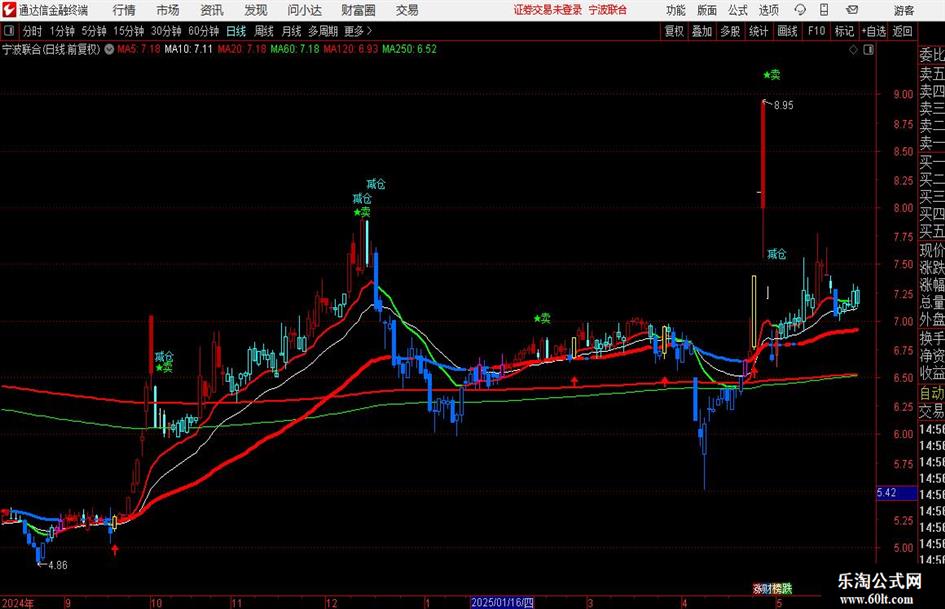This screenshot has height=609, width=945.
Task: Switch to 分时 chart tab
Action: click(x=33, y=31)
